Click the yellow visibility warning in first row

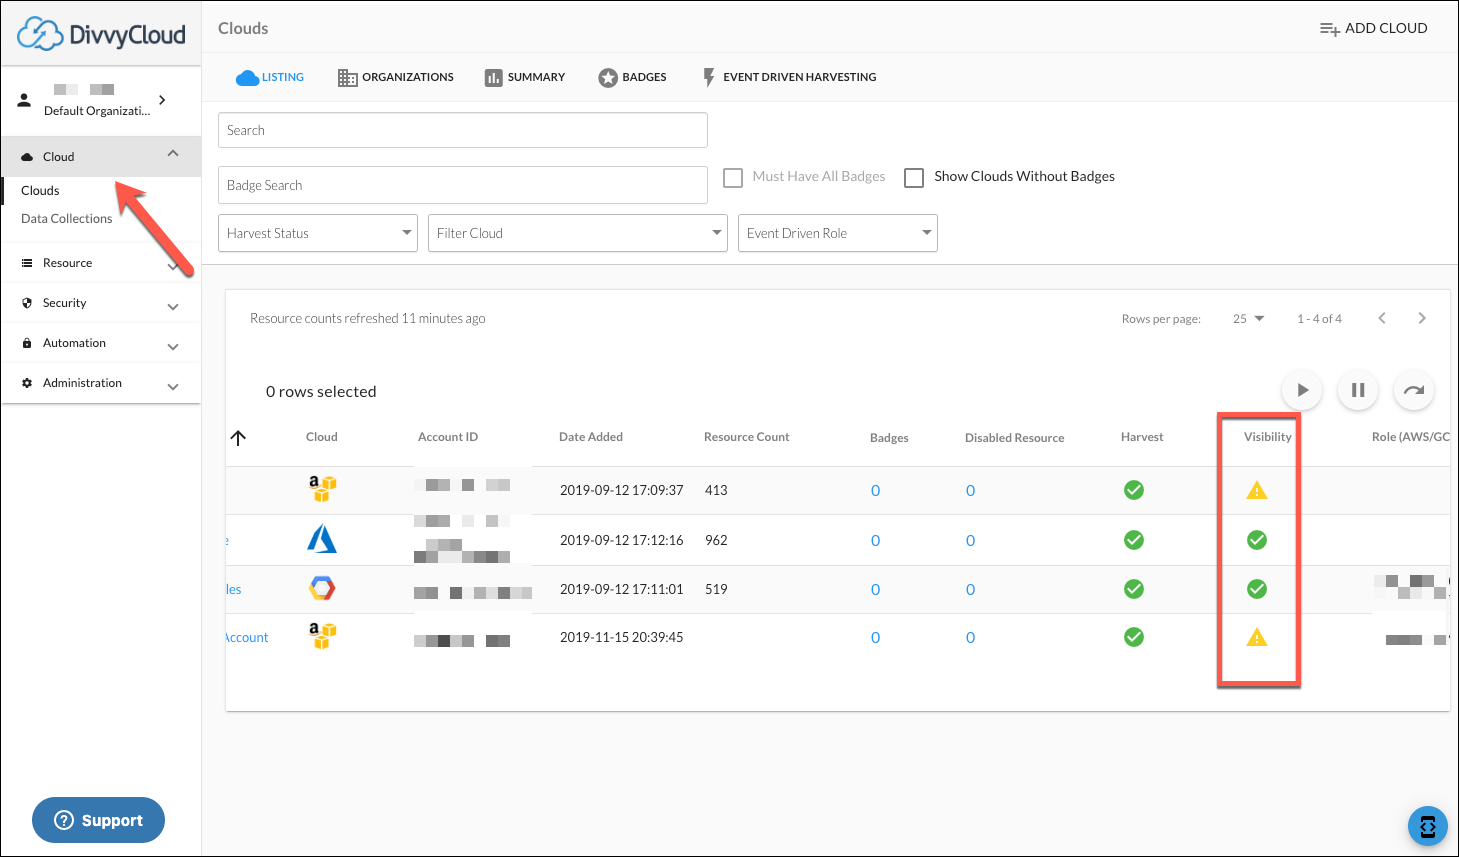pyautogui.click(x=1256, y=490)
